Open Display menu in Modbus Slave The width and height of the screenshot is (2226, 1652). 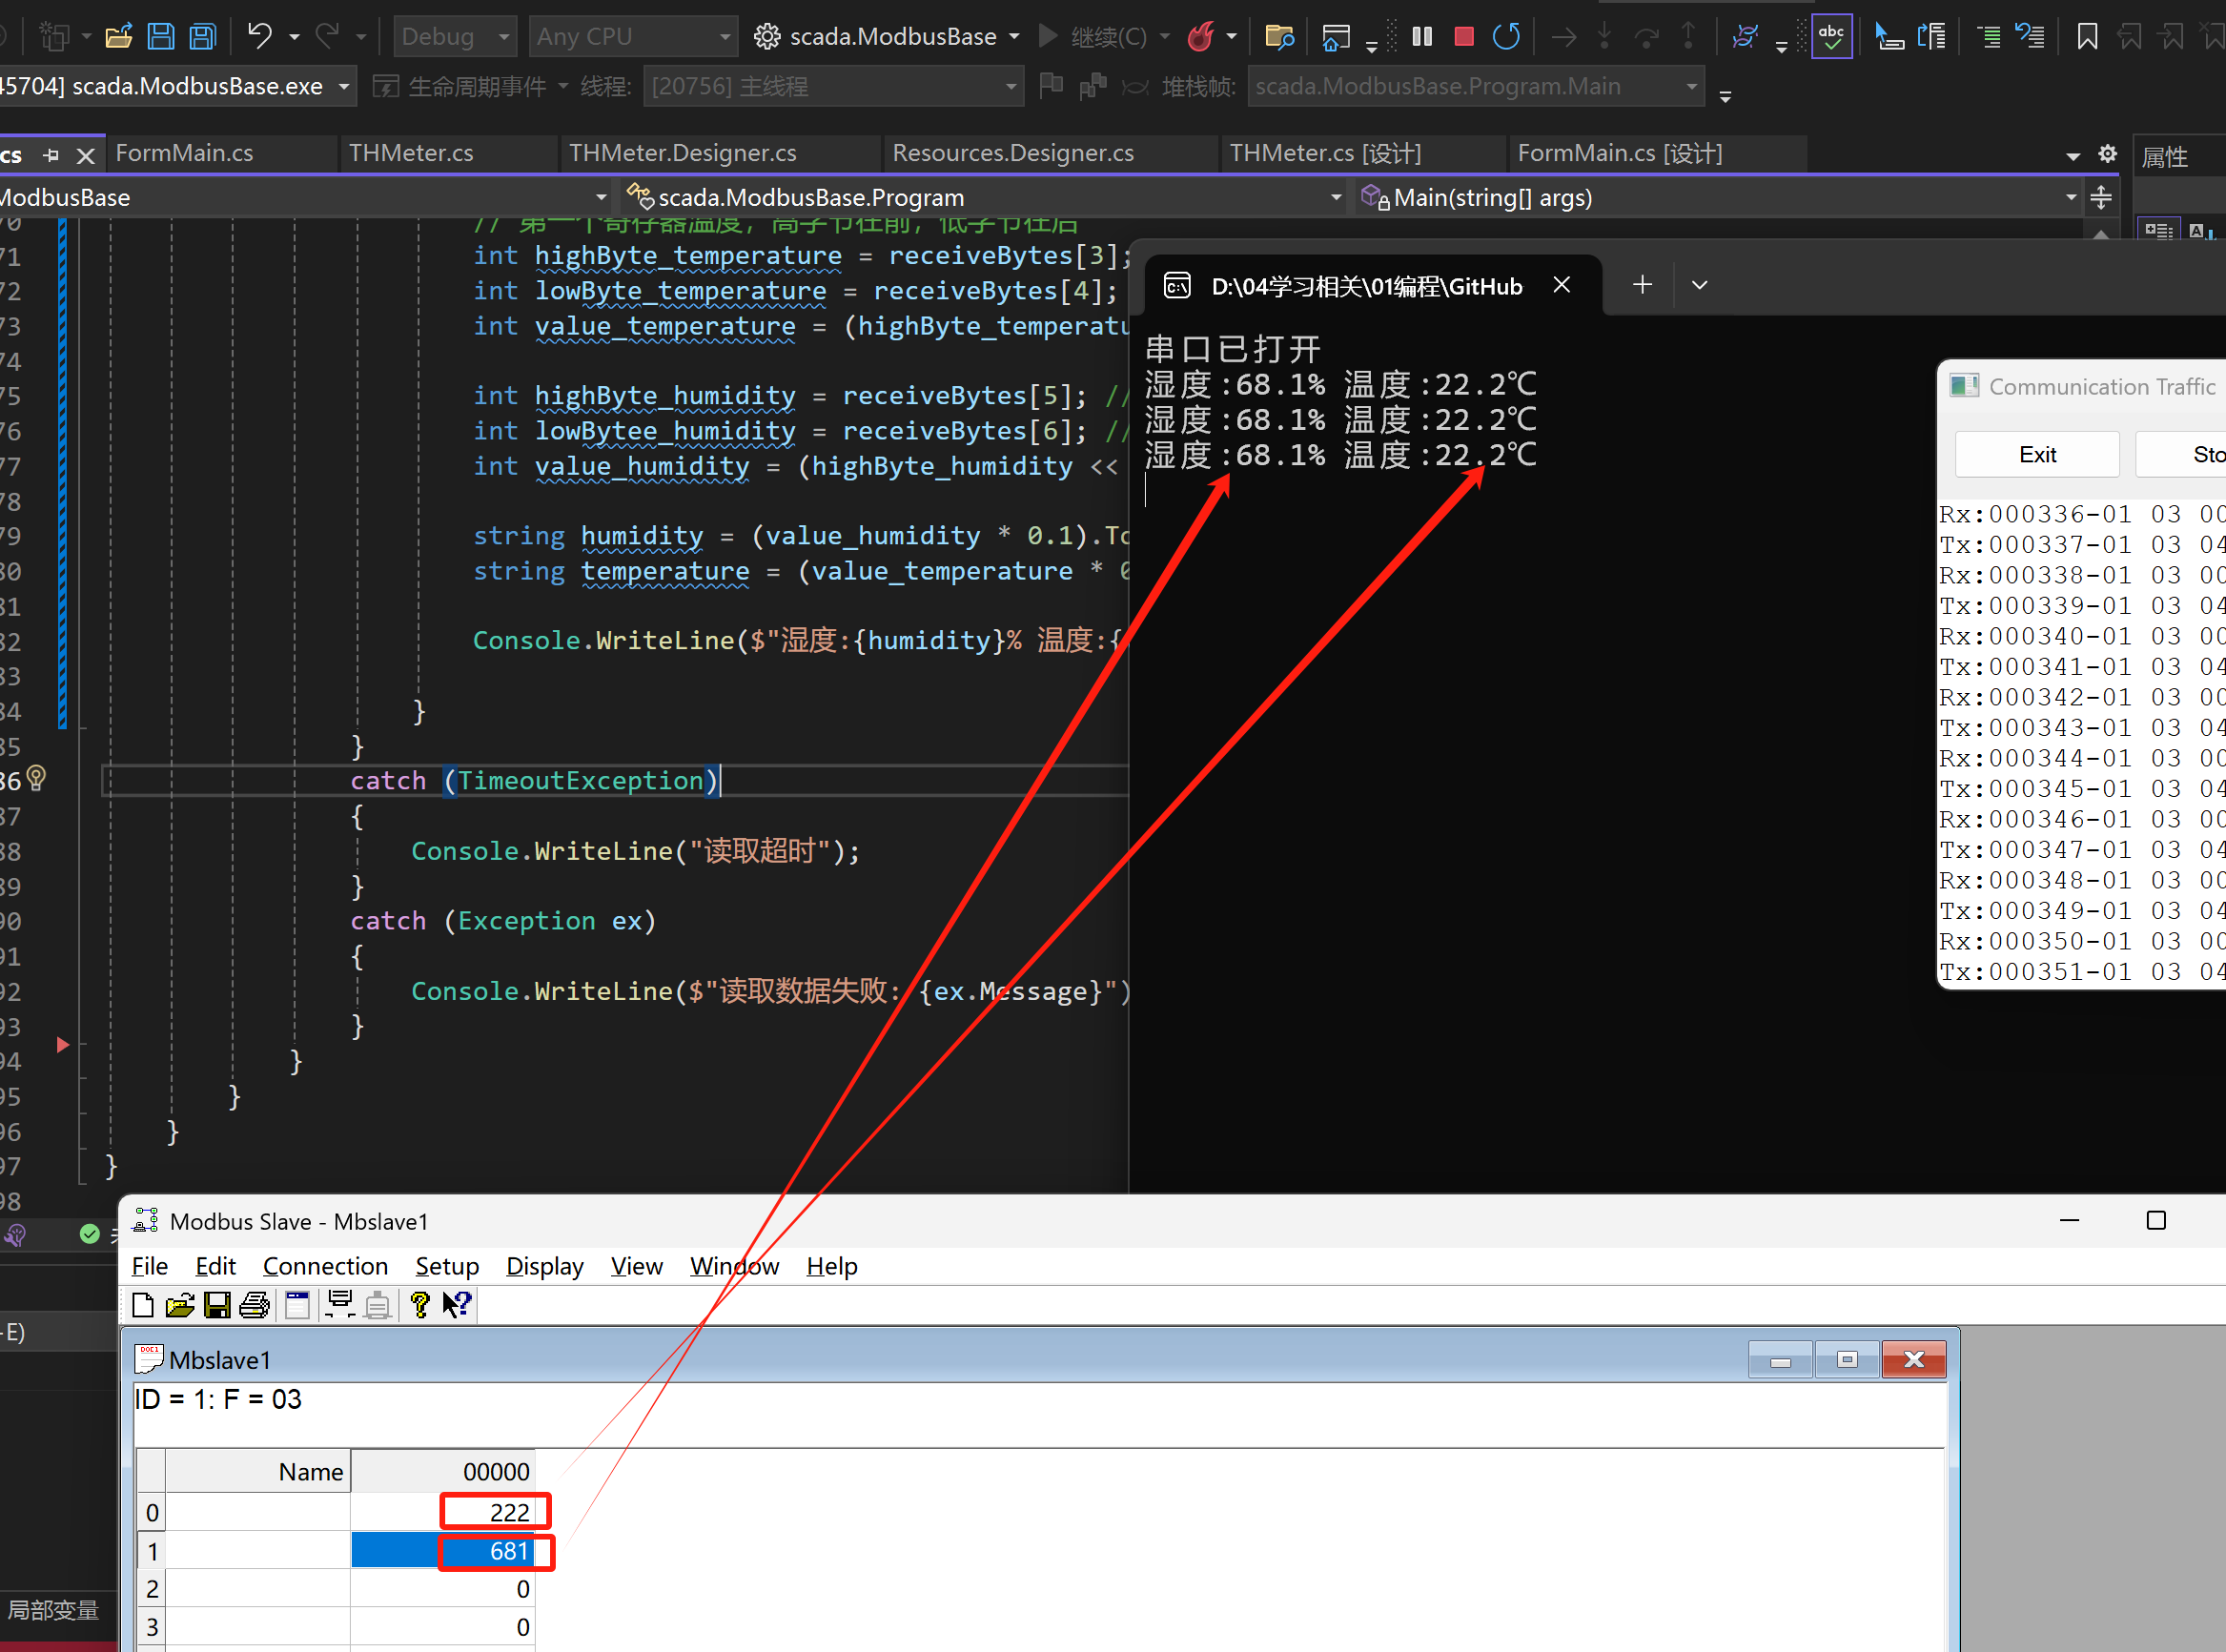[x=544, y=1266]
